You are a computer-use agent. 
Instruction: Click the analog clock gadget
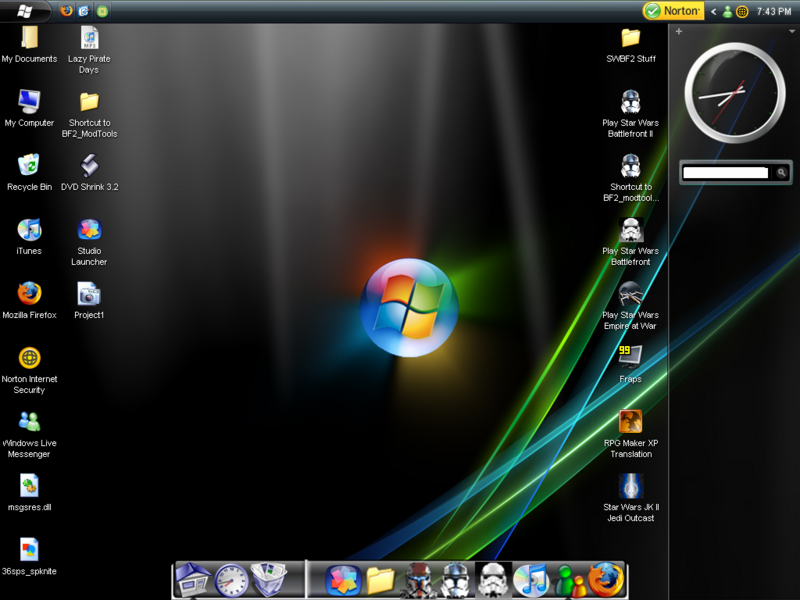[735, 93]
